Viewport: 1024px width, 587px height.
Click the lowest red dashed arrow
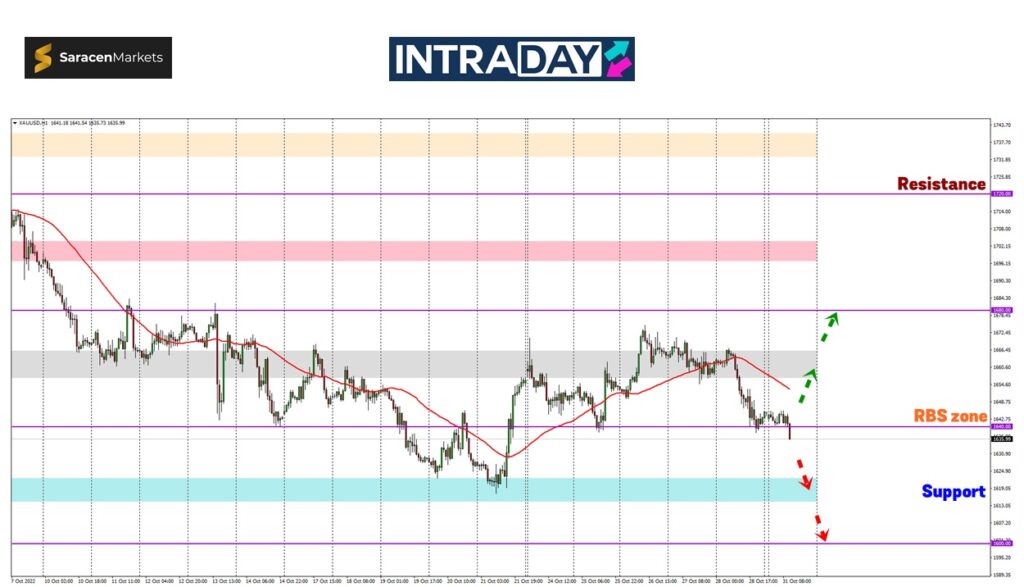[x=819, y=529]
